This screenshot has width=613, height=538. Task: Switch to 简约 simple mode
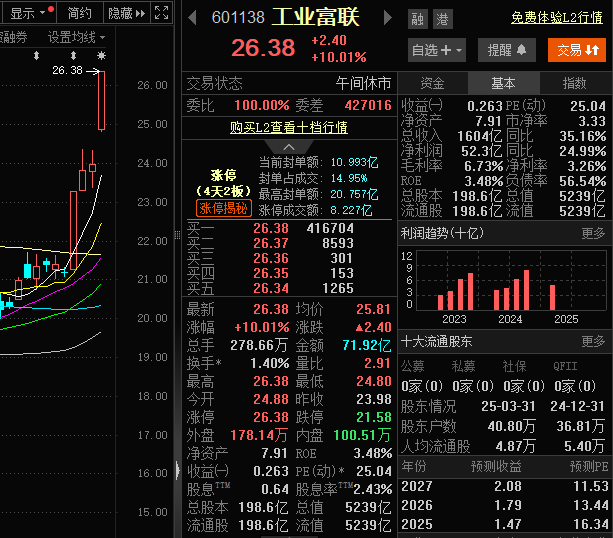click(x=80, y=13)
